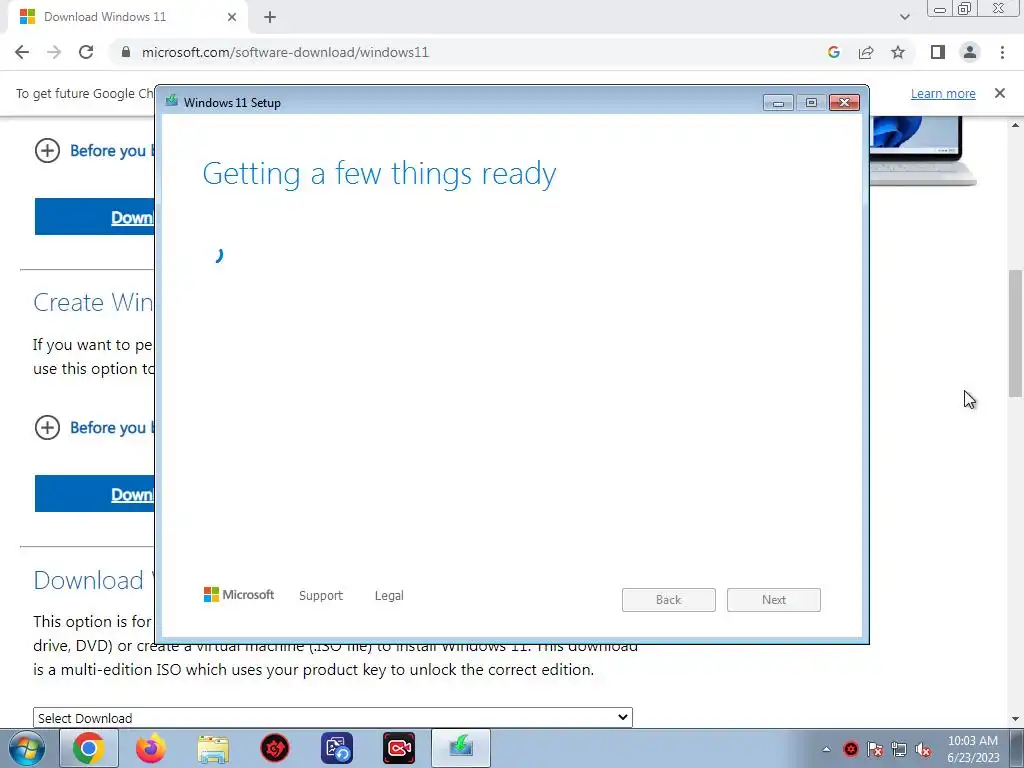Open the red gear app in taskbar
The height and width of the screenshot is (768, 1024).
[x=275, y=748]
